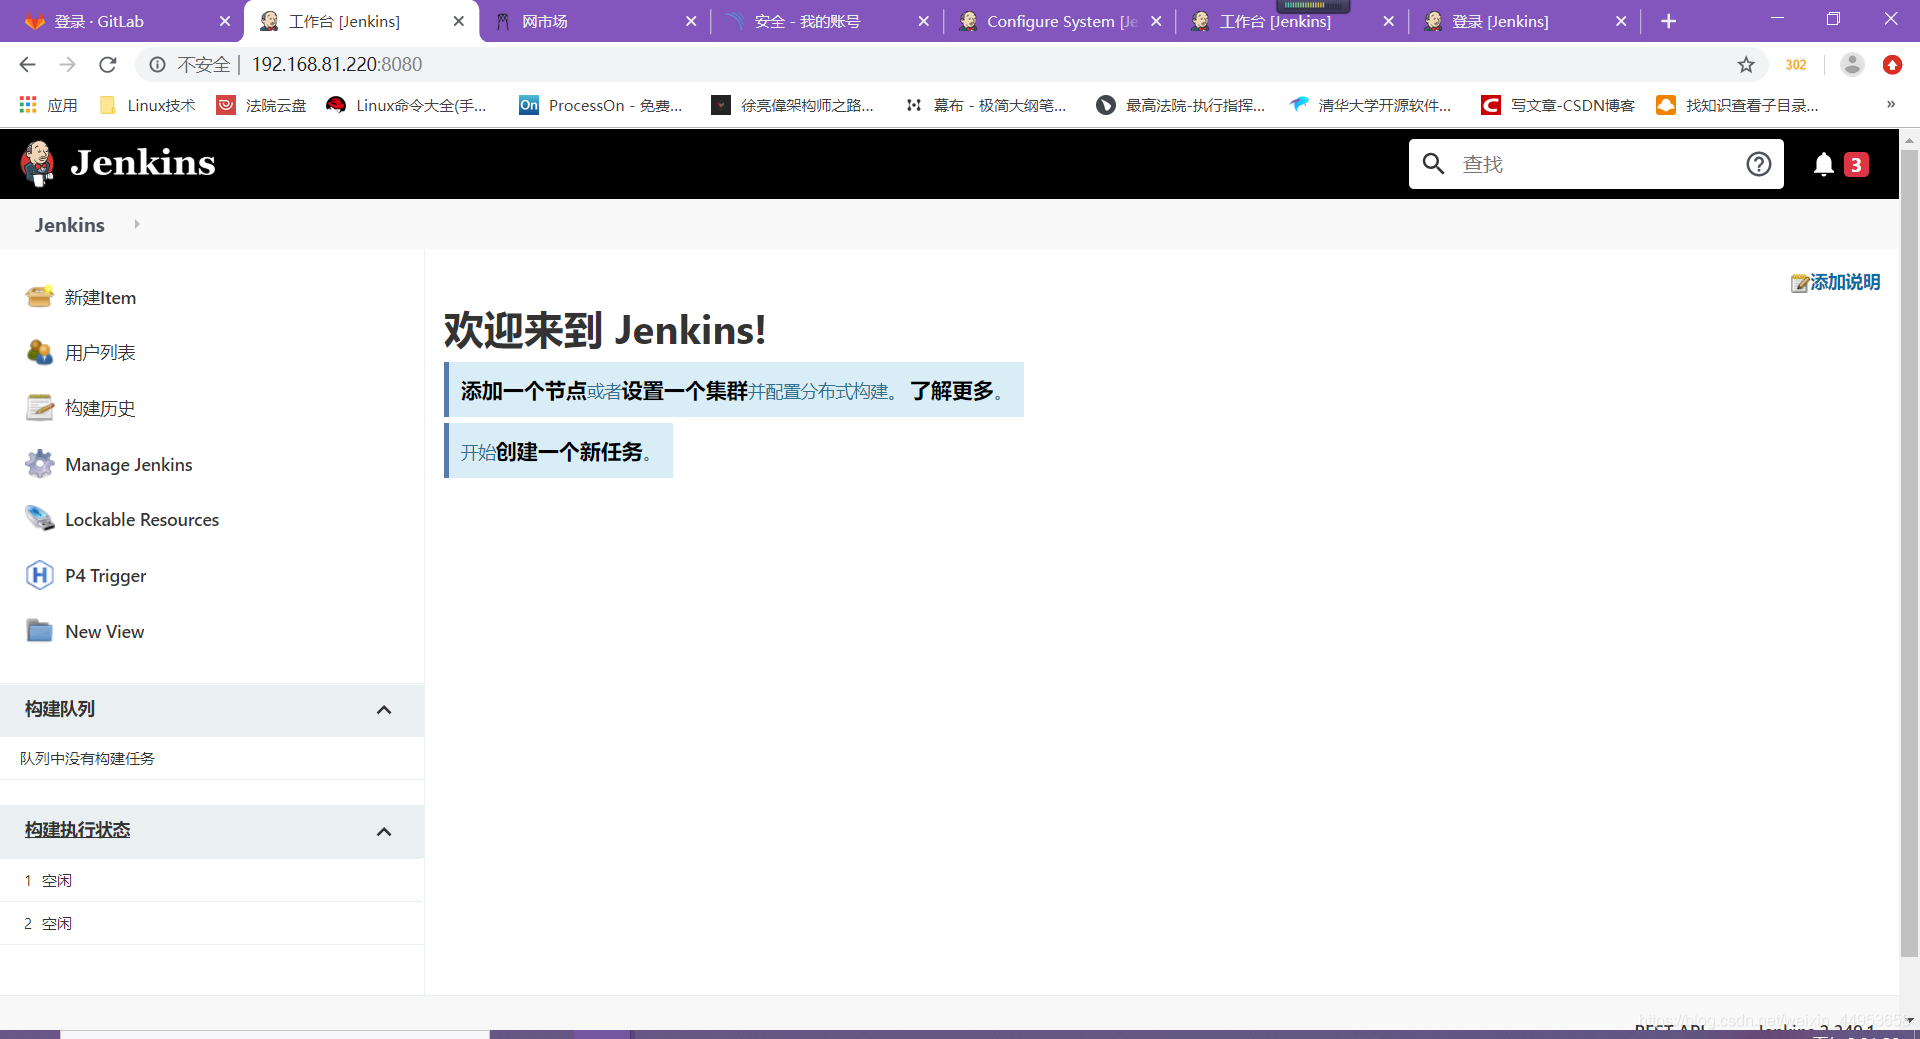Collapse the 构建队列 panel
The height and width of the screenshot is (1039, 1920).
(384, 710)
